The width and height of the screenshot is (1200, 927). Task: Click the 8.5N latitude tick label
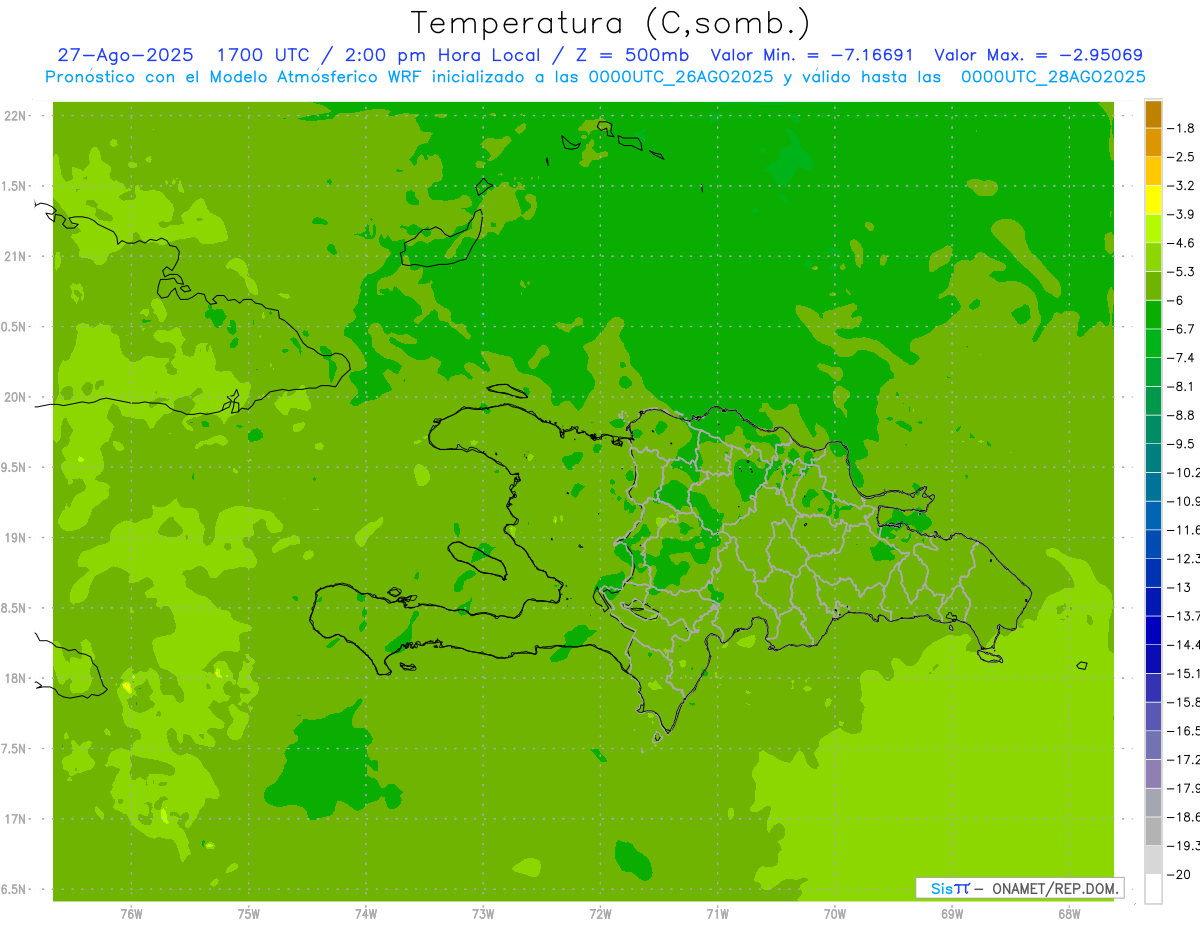14,608
